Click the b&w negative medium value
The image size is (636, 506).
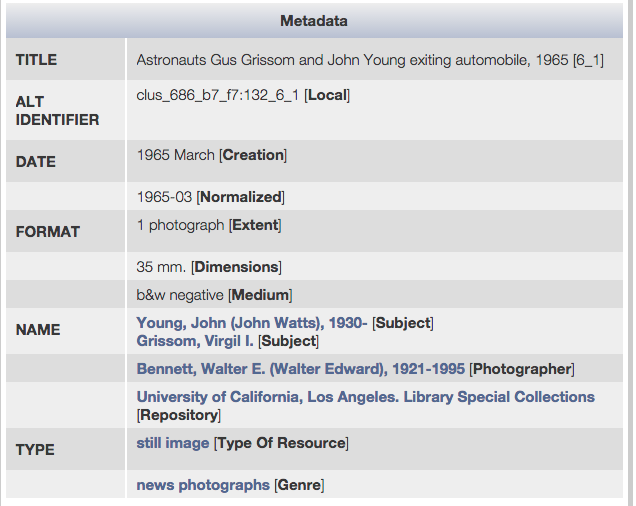point(181,295)
